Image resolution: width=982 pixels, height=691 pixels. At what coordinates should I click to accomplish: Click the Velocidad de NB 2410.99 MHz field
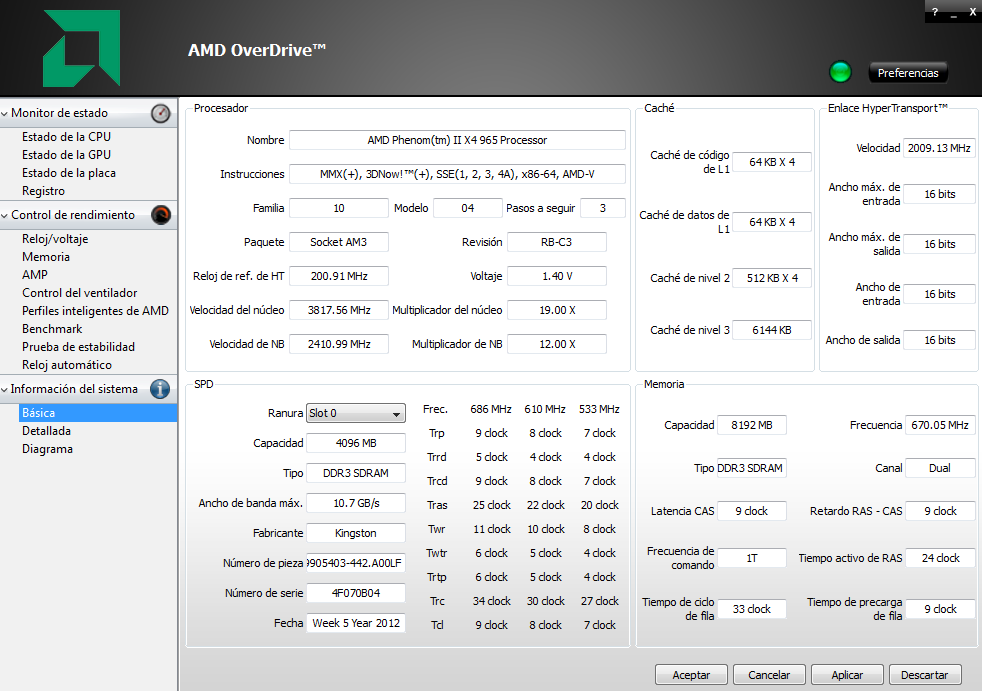[x=339, y=344]
